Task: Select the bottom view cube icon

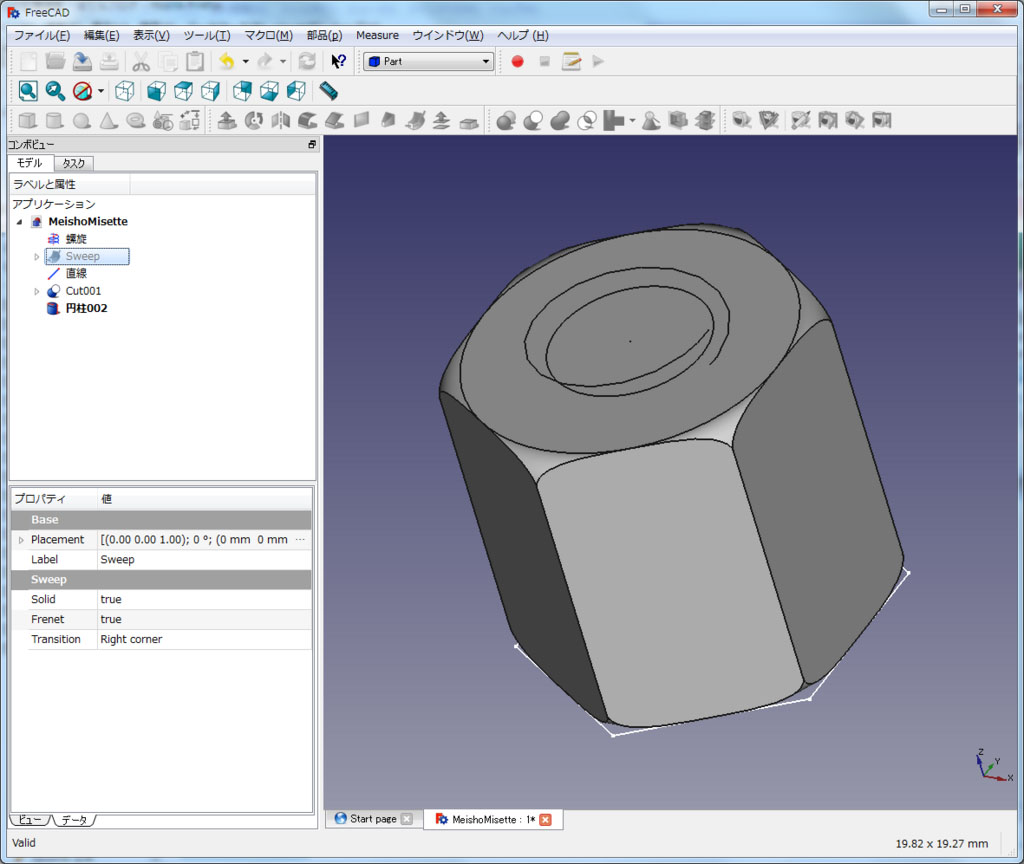Action: (x=269, y=91)
